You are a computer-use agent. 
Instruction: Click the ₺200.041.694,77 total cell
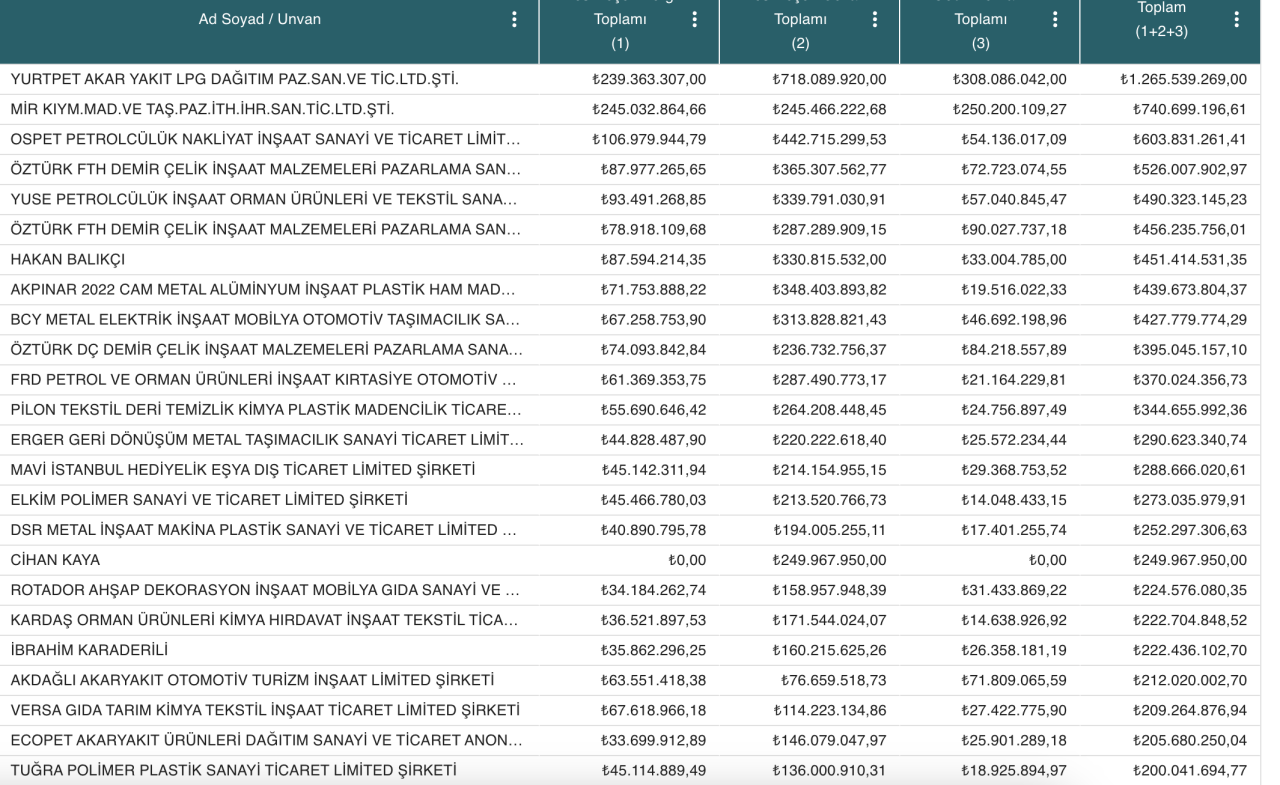click(1190, 770)
